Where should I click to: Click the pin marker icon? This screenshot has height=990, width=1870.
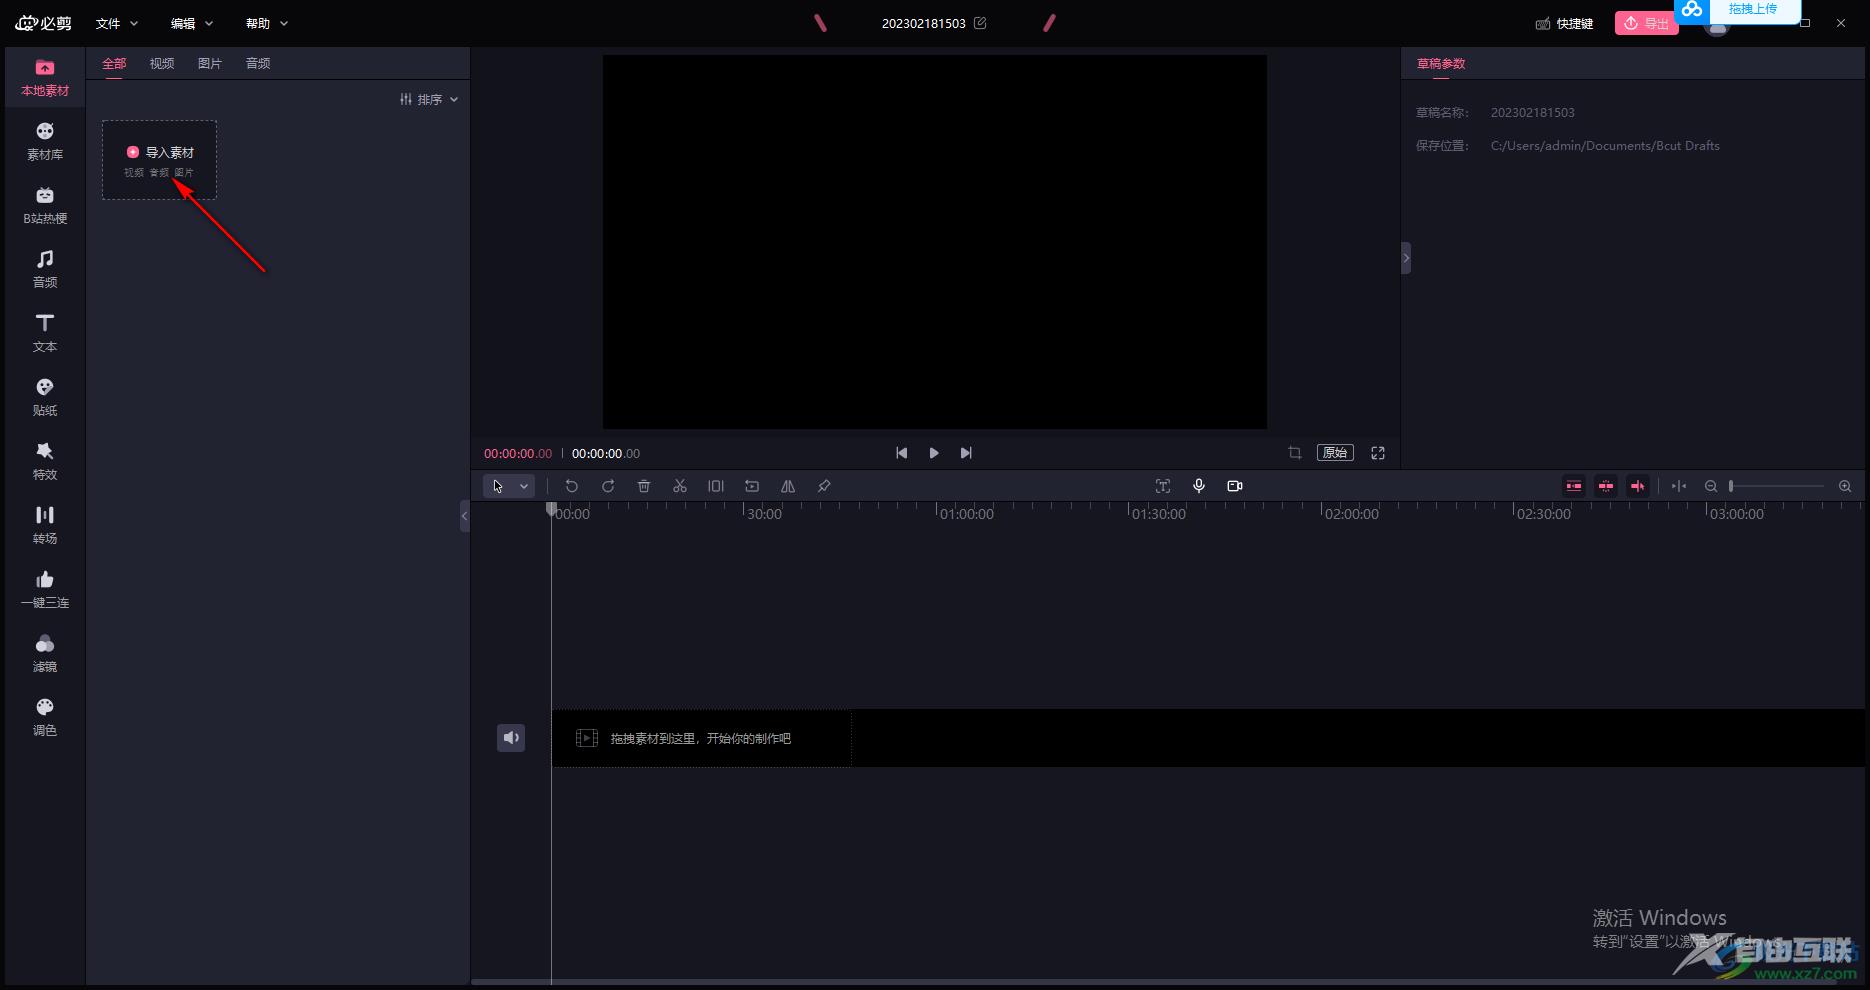tap(824, 486)
